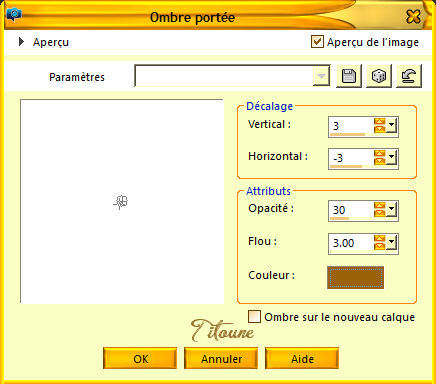
Task: Reset settings to default with the arrow icon
Action: coord(409,76)
